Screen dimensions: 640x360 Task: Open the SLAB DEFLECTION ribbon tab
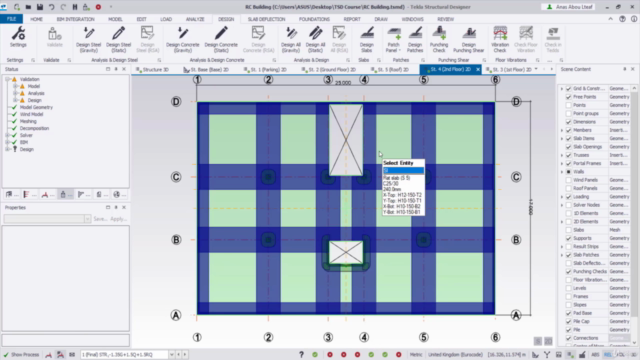266,19
